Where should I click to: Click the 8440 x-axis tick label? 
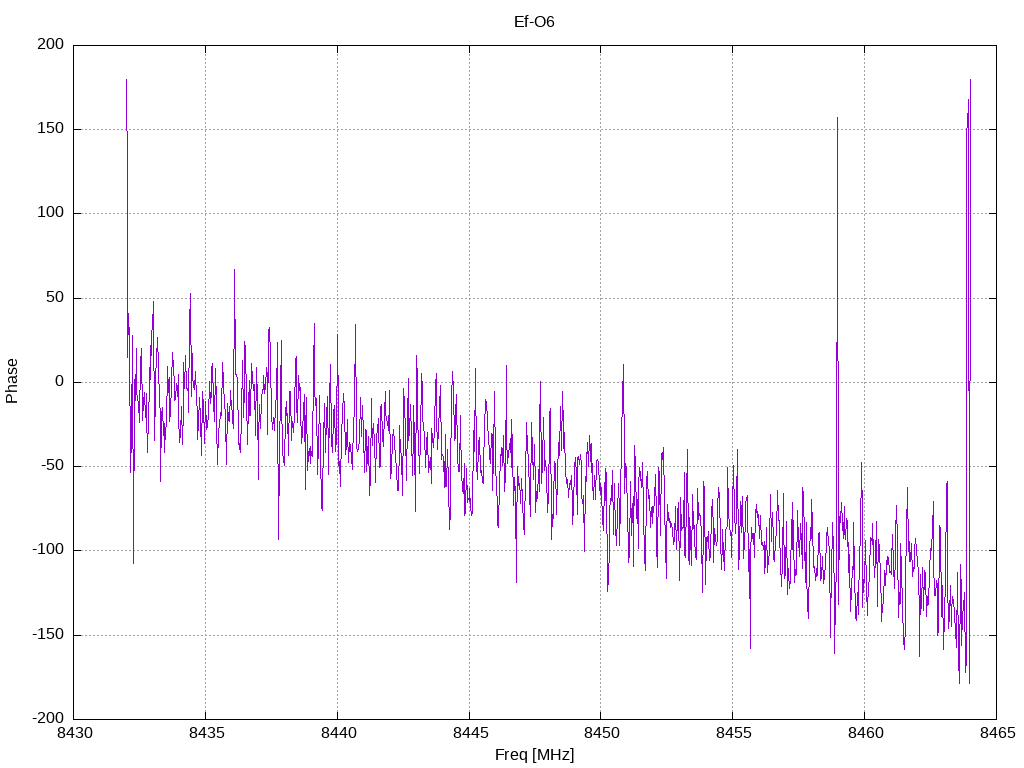coord(338,733)
